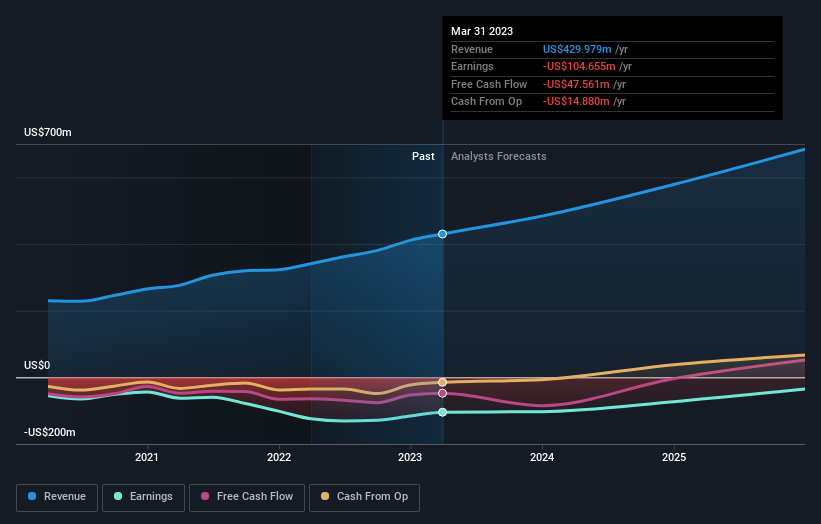
Task: Click the US$429.979m revenue value
Action: point(577,49)
